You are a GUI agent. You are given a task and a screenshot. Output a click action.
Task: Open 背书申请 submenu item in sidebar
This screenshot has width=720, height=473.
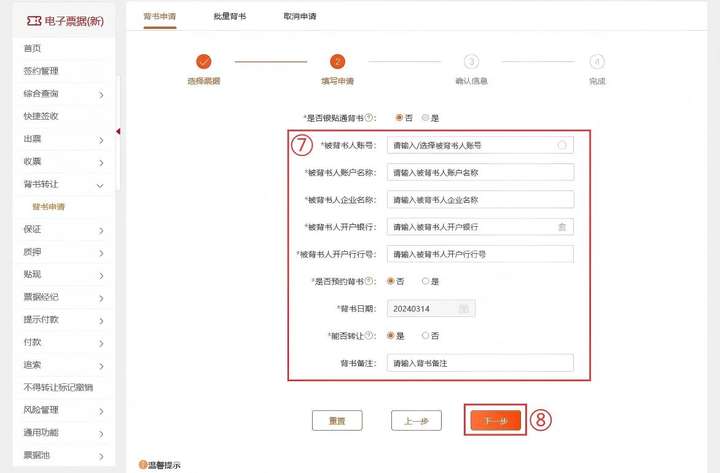pos(48,207)
